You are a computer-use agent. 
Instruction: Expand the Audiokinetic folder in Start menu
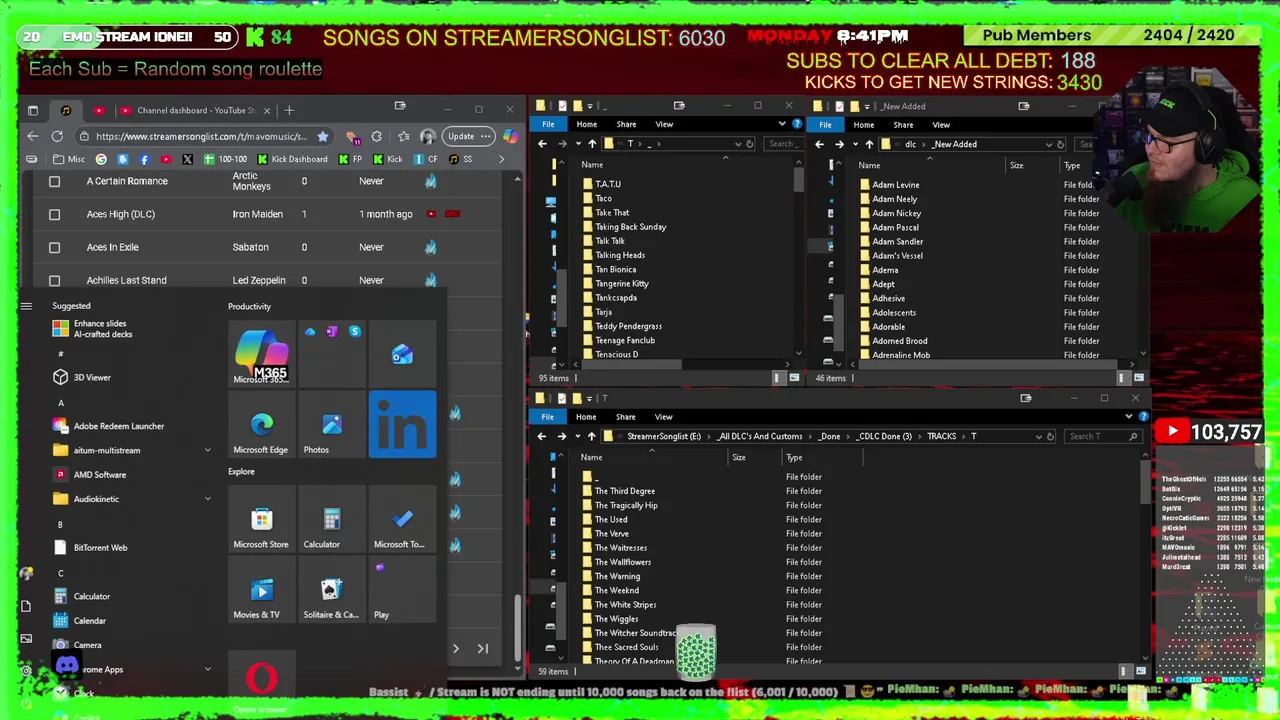coord(208,499)
